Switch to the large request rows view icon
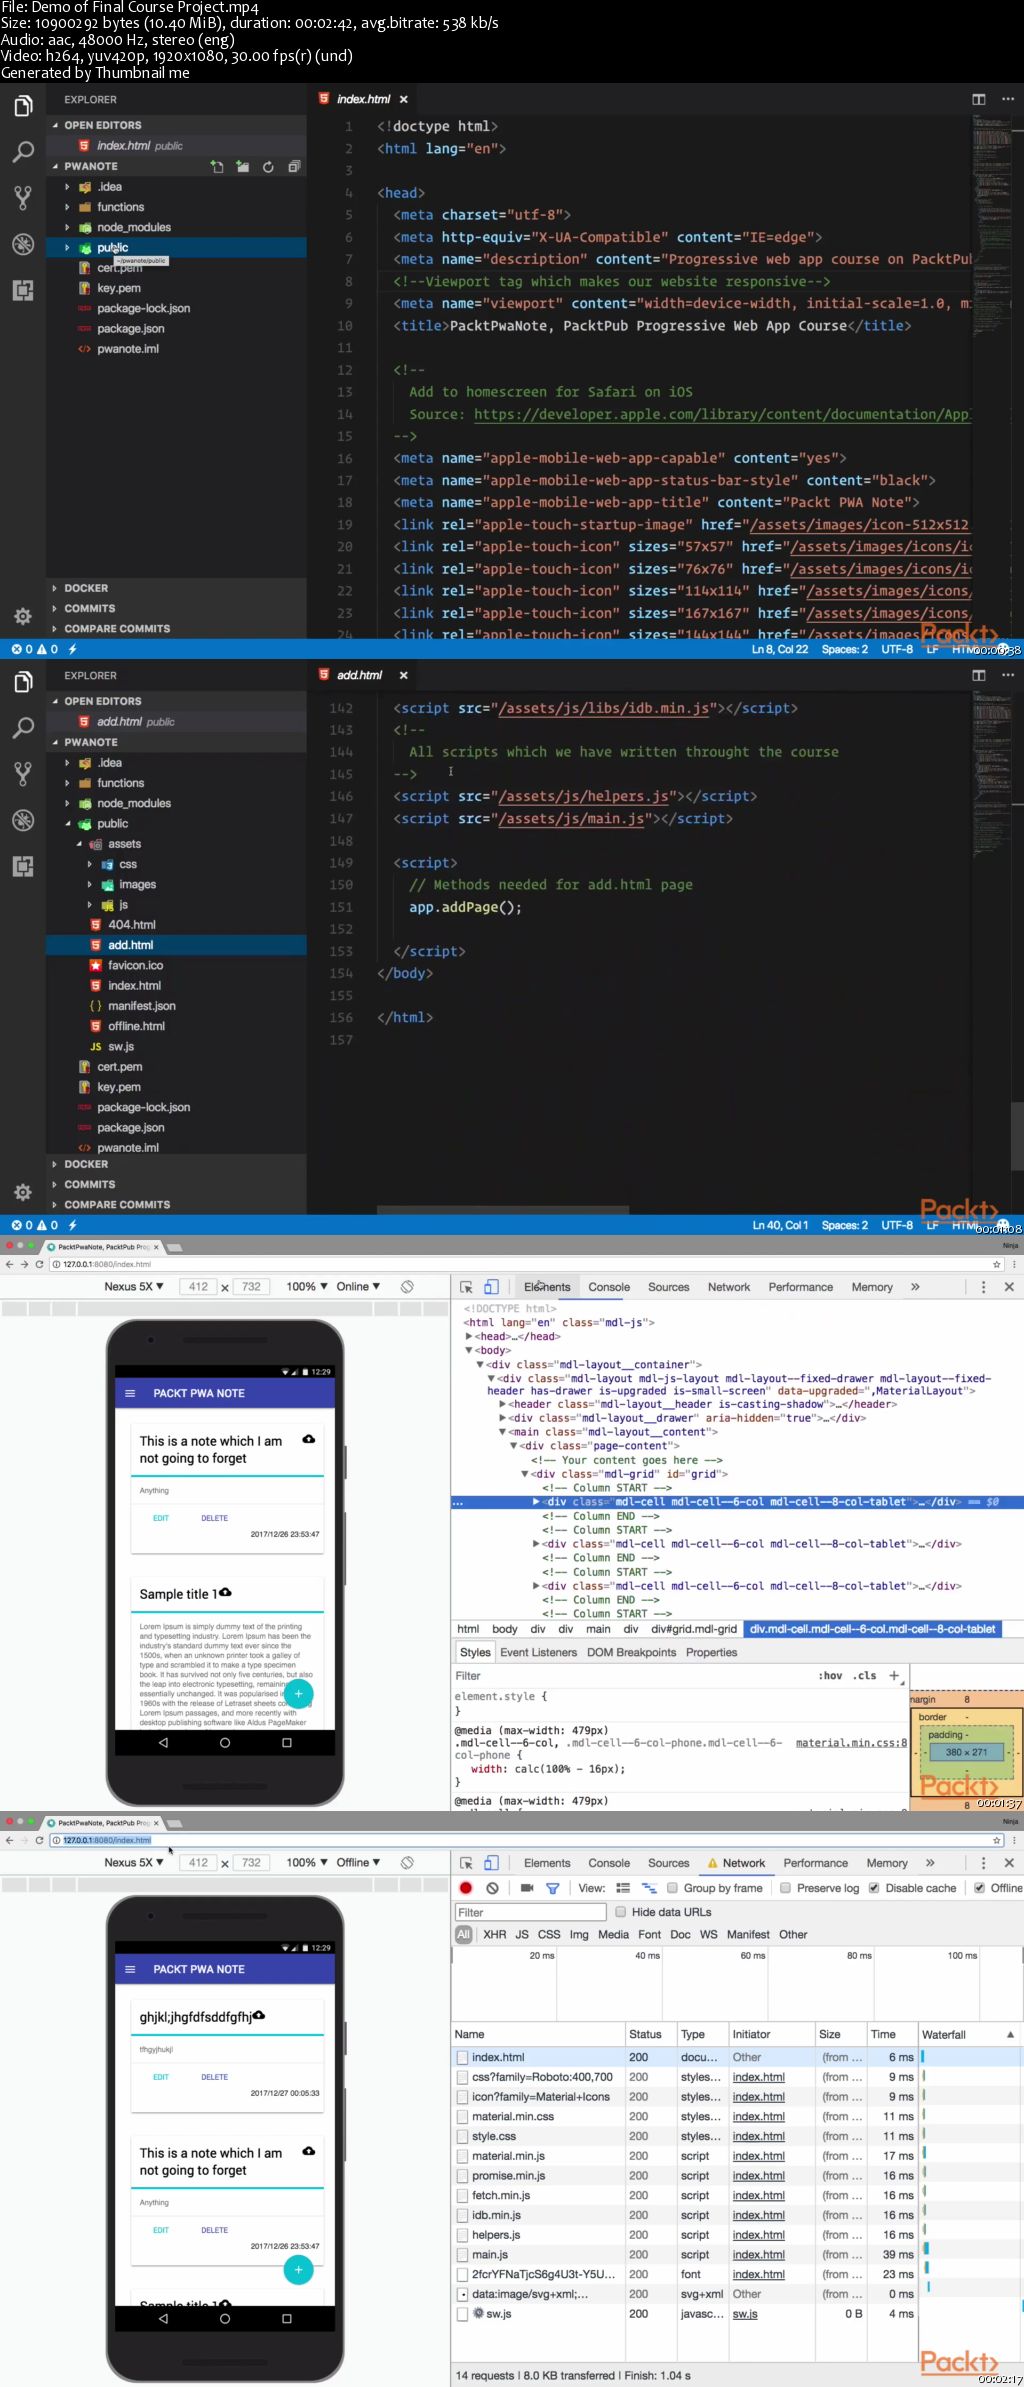The width and height of the screenshot is (1024, 2387). [623, 1888]
